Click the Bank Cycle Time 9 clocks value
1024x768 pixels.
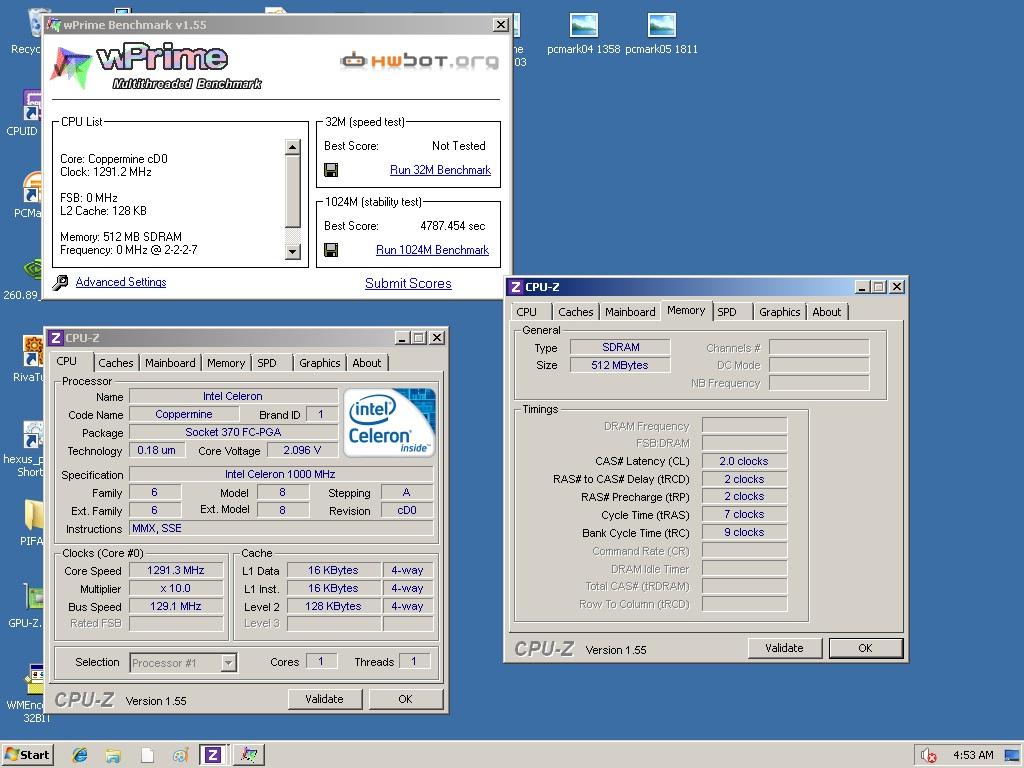tap(744, 532)
